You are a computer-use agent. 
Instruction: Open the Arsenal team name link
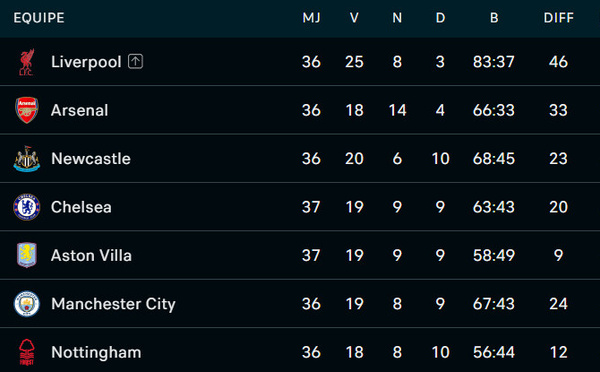[x=80, y=110]
